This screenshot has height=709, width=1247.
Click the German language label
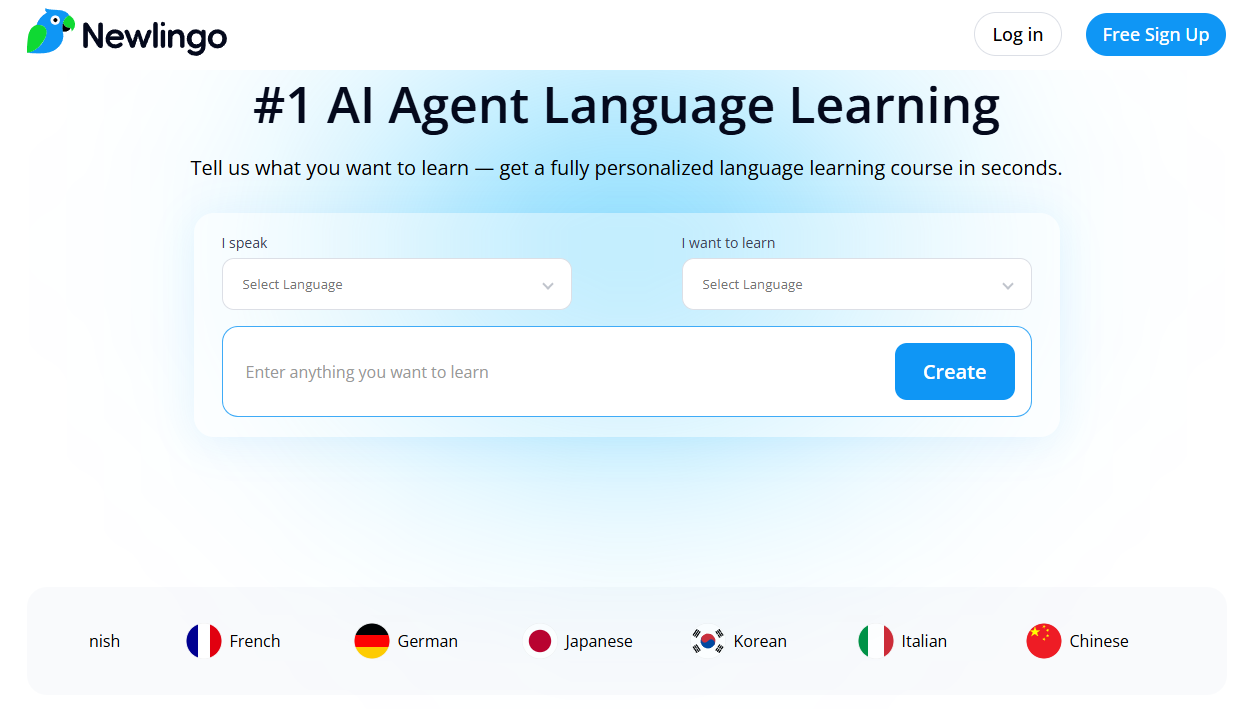(428, 641)
